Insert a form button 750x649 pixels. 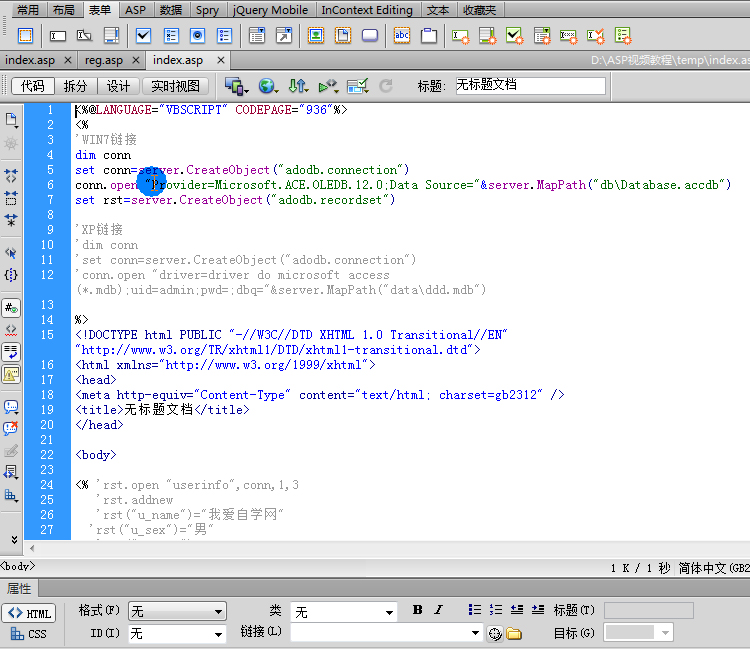click(x=370, y=35)
